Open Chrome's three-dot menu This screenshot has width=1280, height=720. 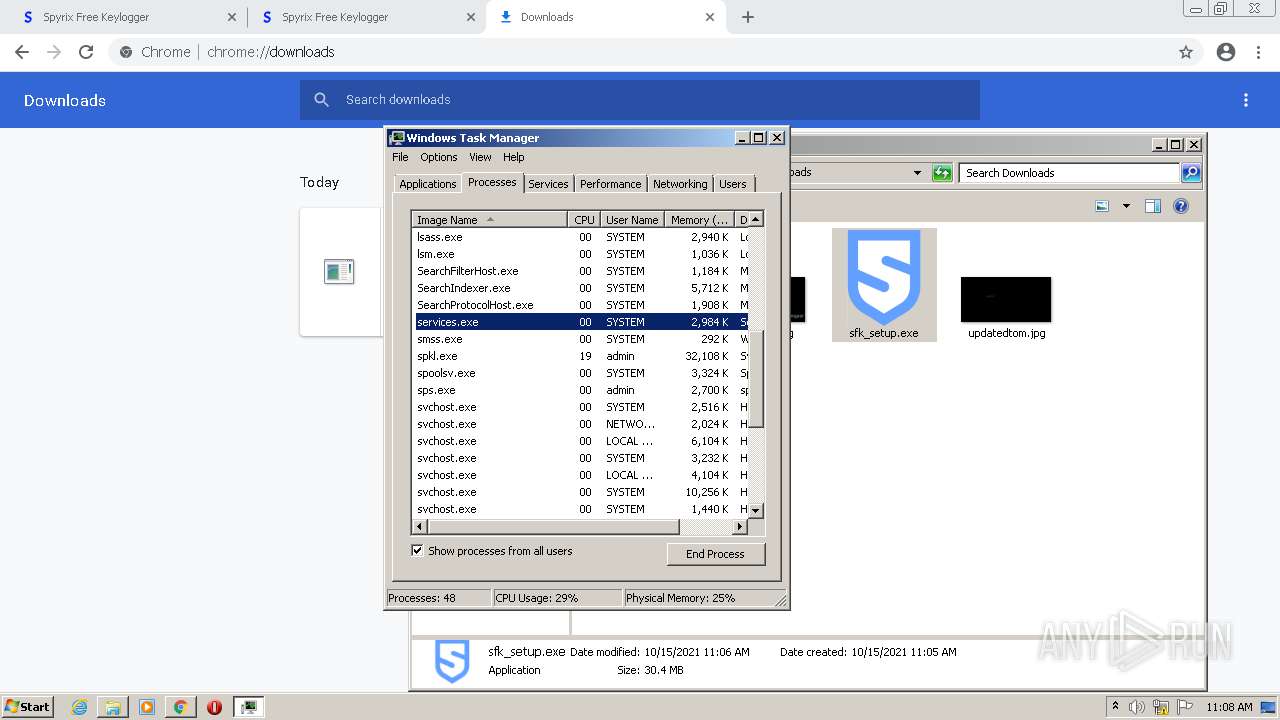[x=1259, y=52]
